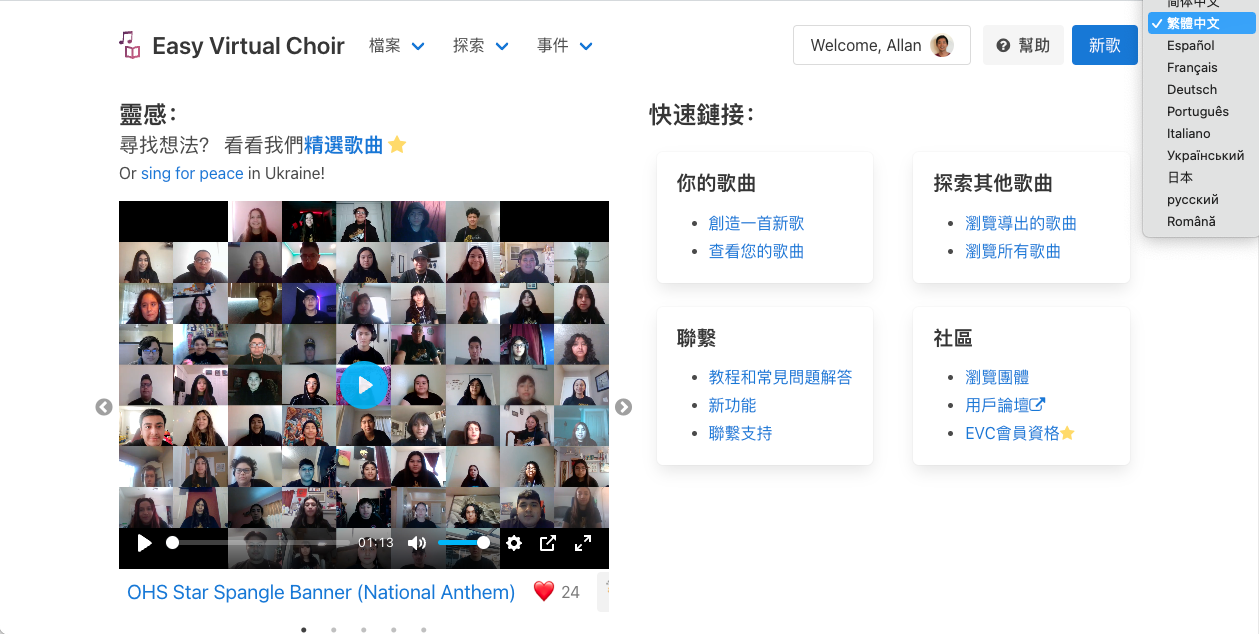Select the last carousel dot indicator
This screenshot has width=1259, height=634.
pos(424,630)
